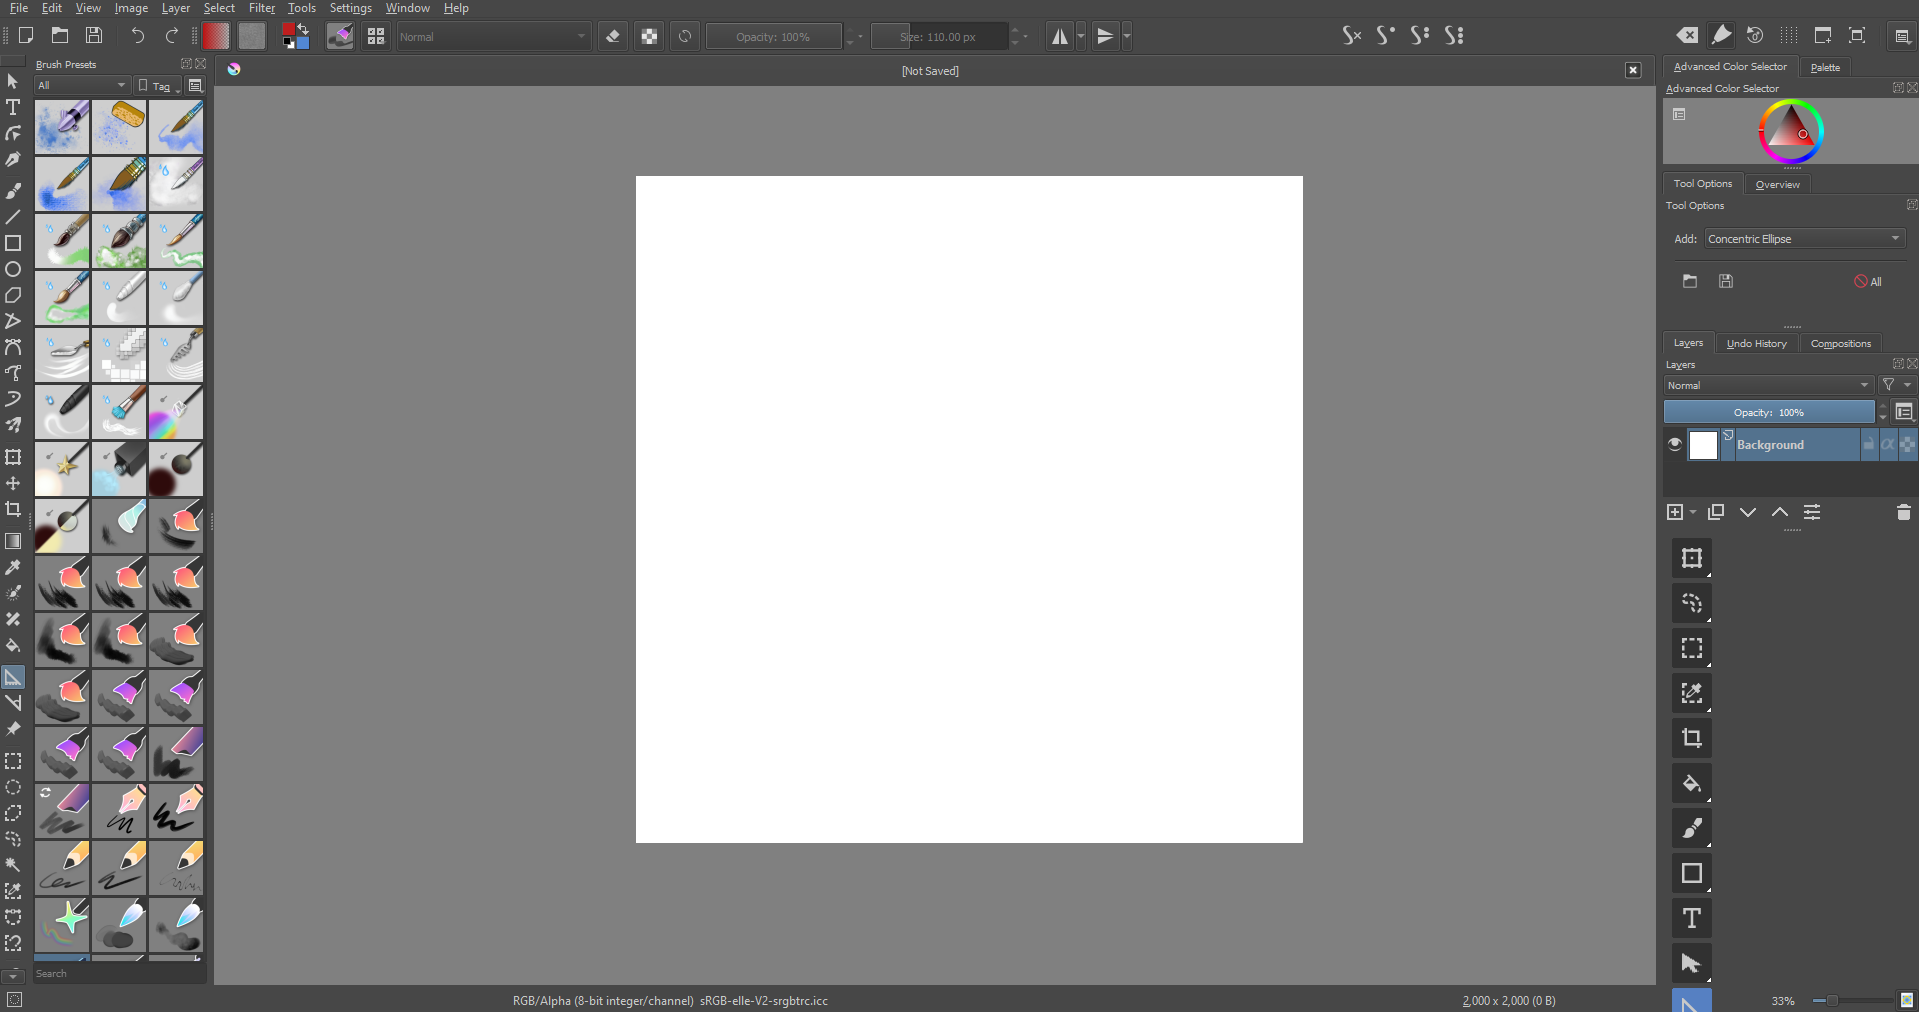Click the layer Opacity 100% slider

(1768, 412)
